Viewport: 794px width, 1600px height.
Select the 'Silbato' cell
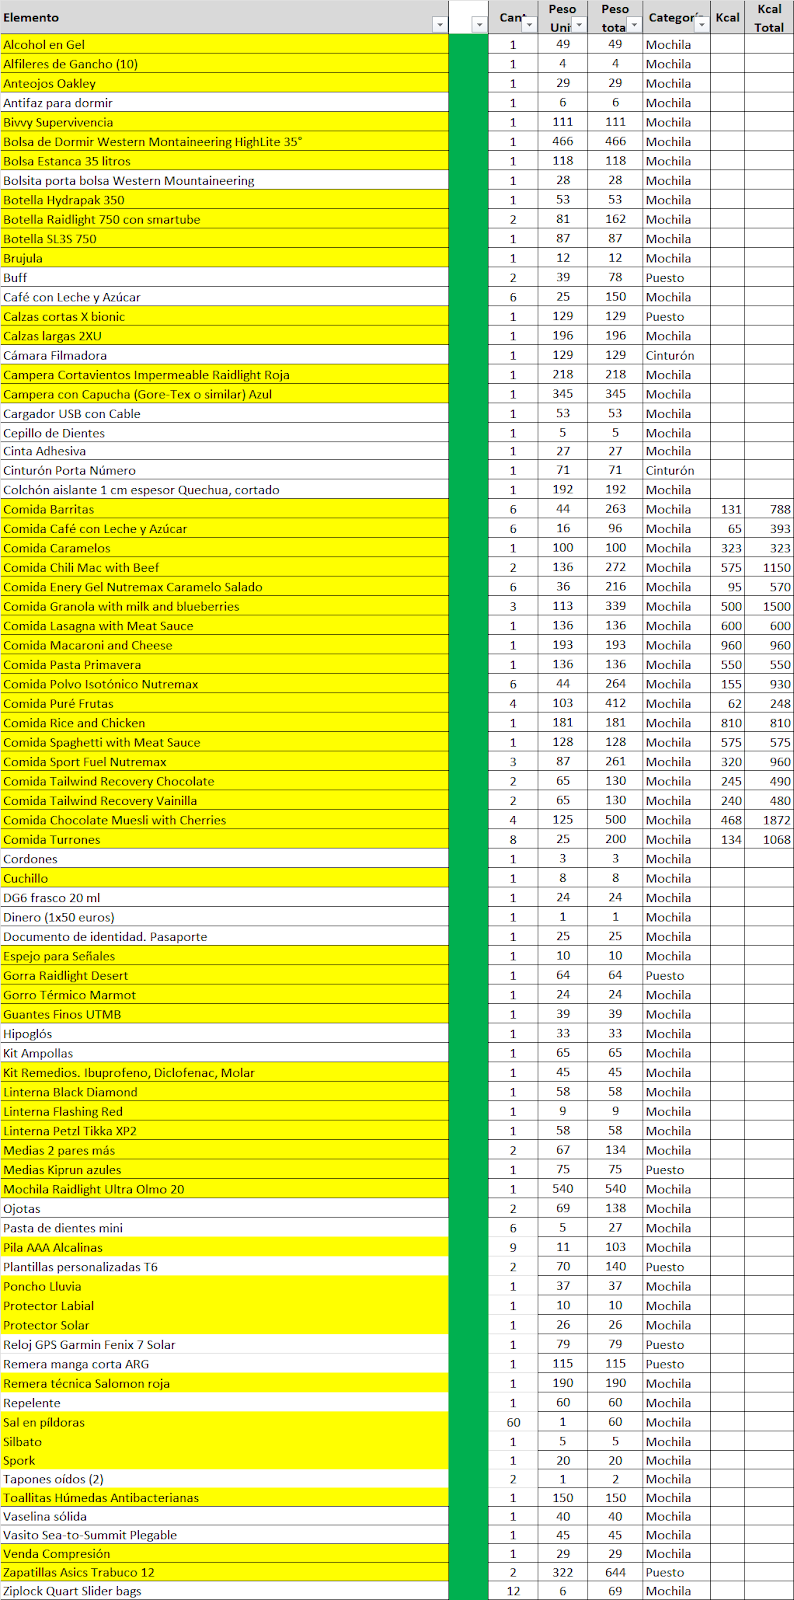click(x=224, y=1441)
